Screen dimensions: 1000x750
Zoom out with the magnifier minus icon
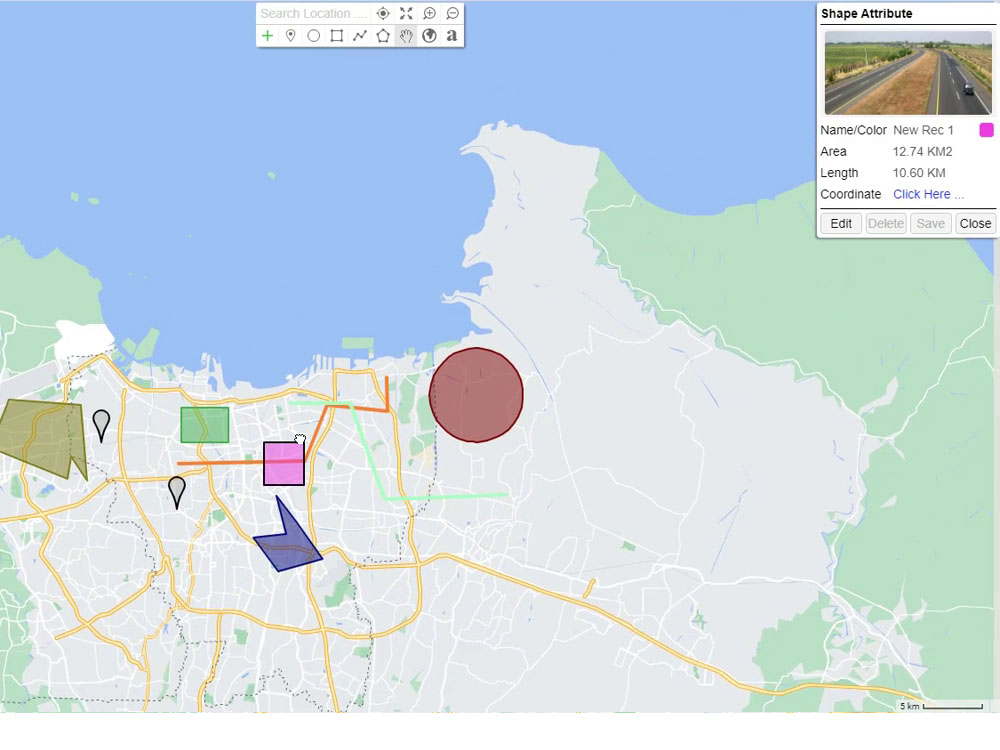[x=452, y=13]
